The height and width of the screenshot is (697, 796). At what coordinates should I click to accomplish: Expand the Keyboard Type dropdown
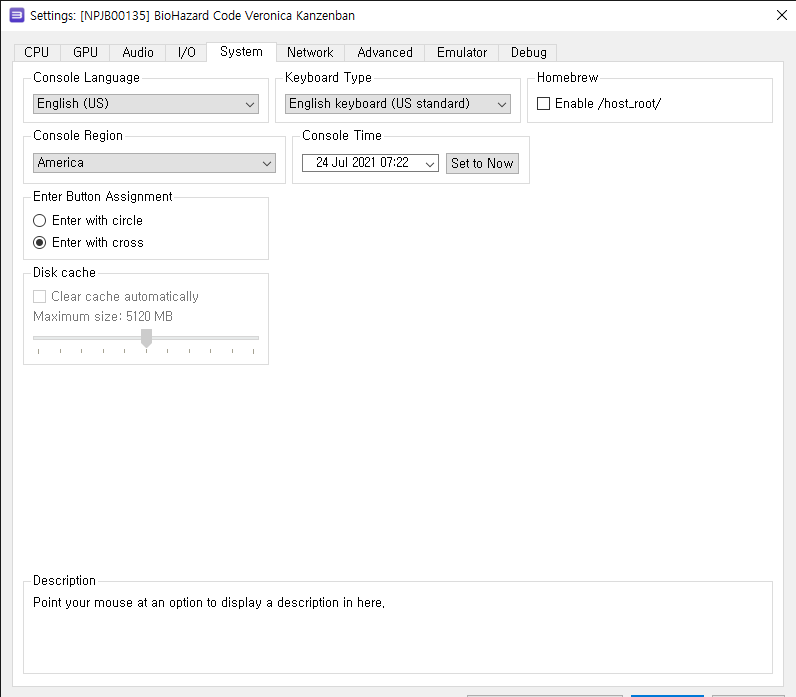pyautogui.click(x=397, y=104)
